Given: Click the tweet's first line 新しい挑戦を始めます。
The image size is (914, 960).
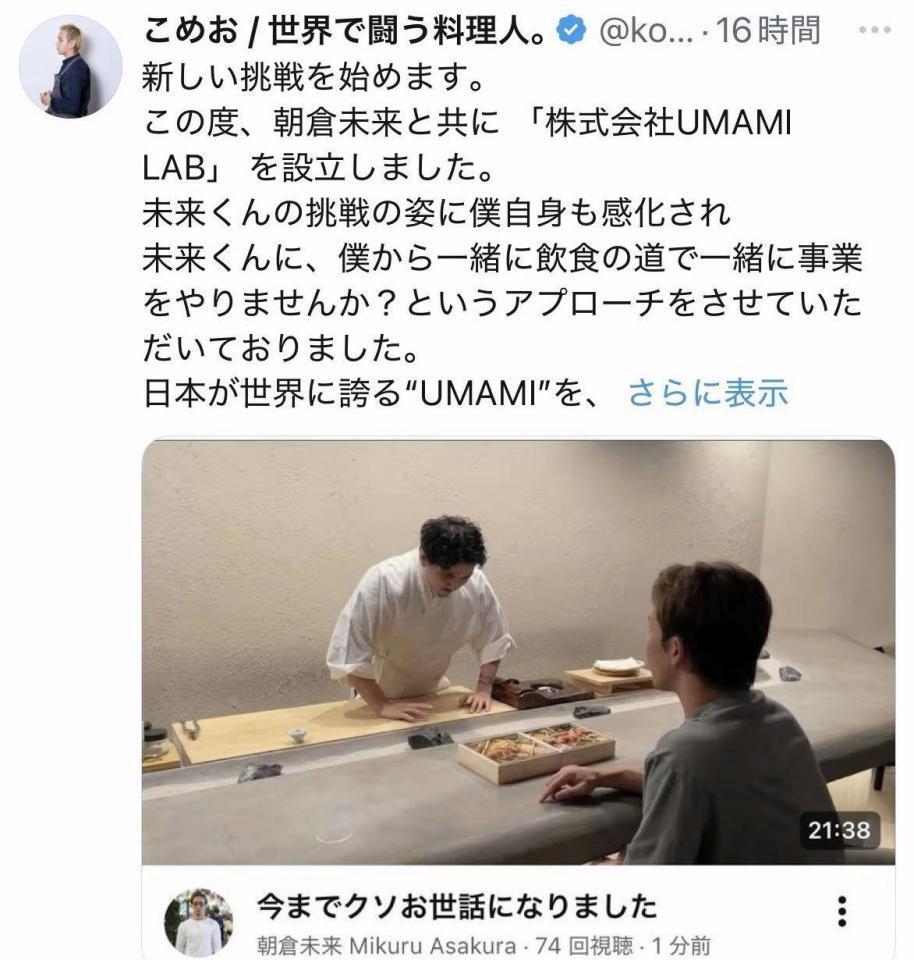Looking at the screenshot, I should tap(314, 78).
